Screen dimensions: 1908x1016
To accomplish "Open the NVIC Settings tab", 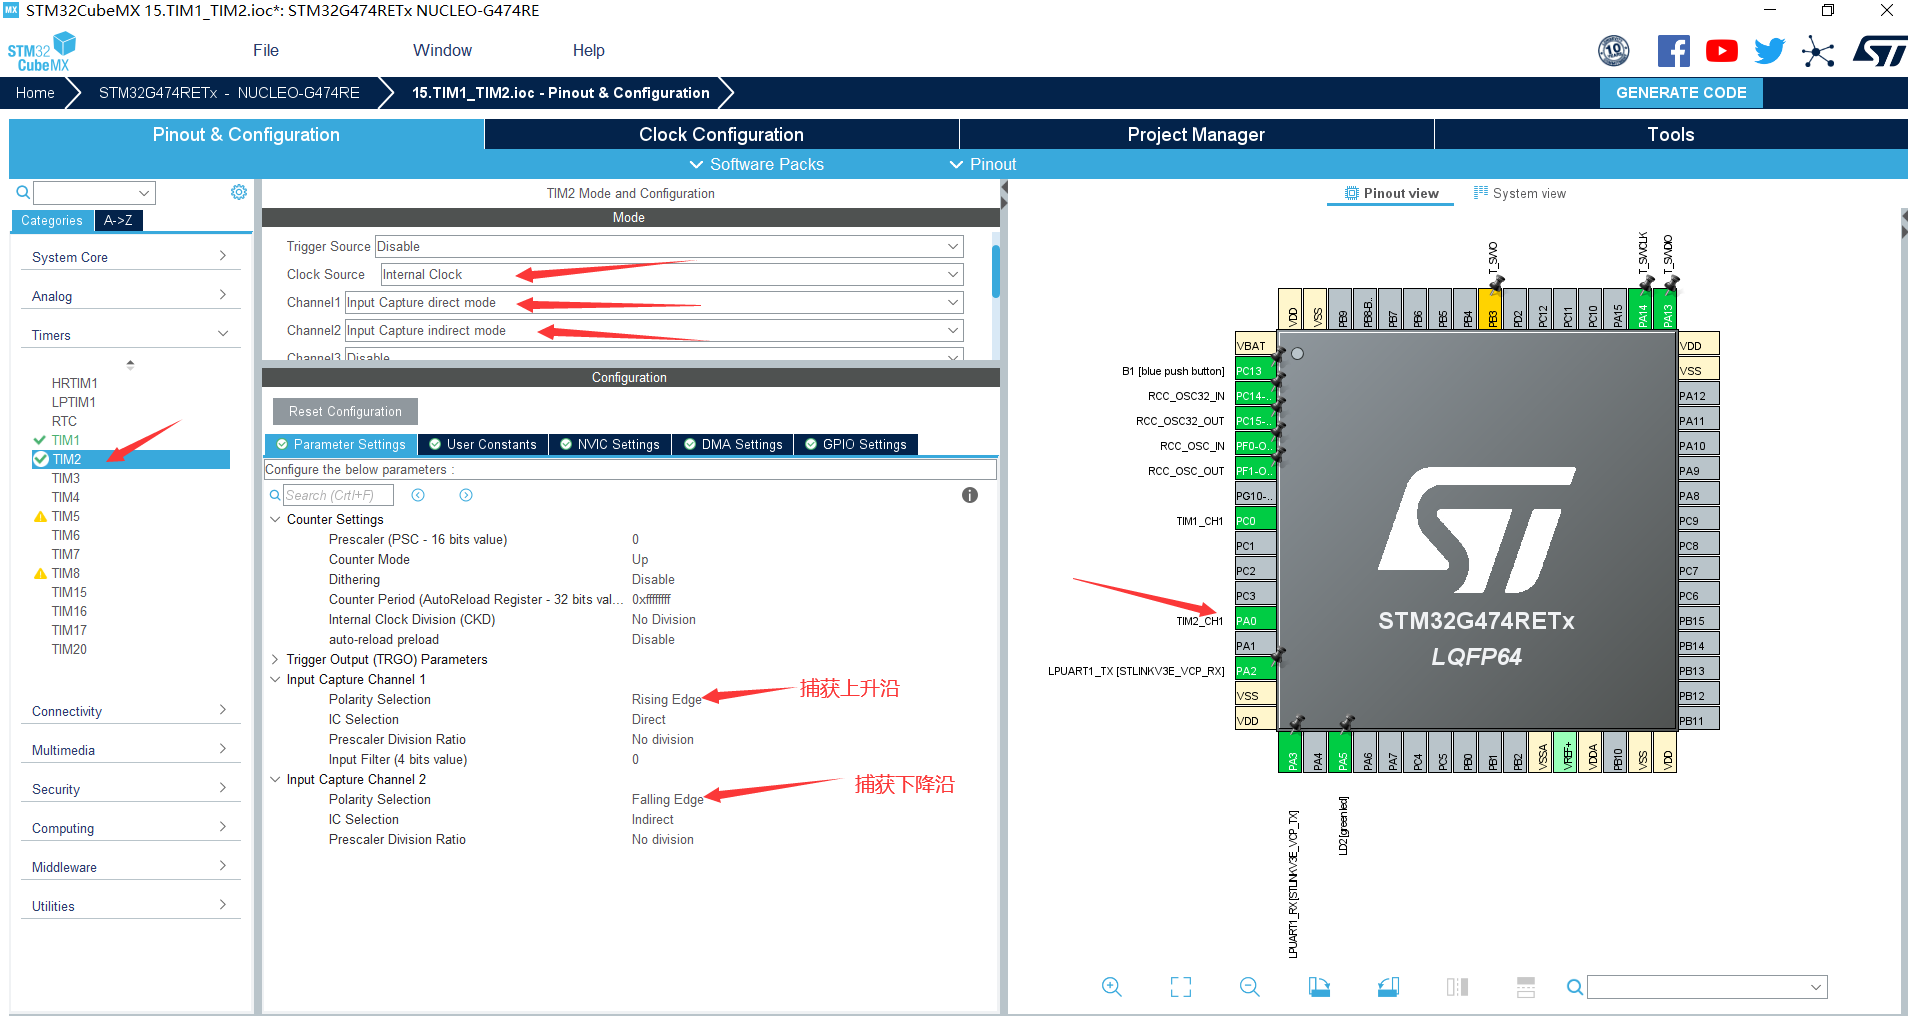I will click(x=609, y=444).
